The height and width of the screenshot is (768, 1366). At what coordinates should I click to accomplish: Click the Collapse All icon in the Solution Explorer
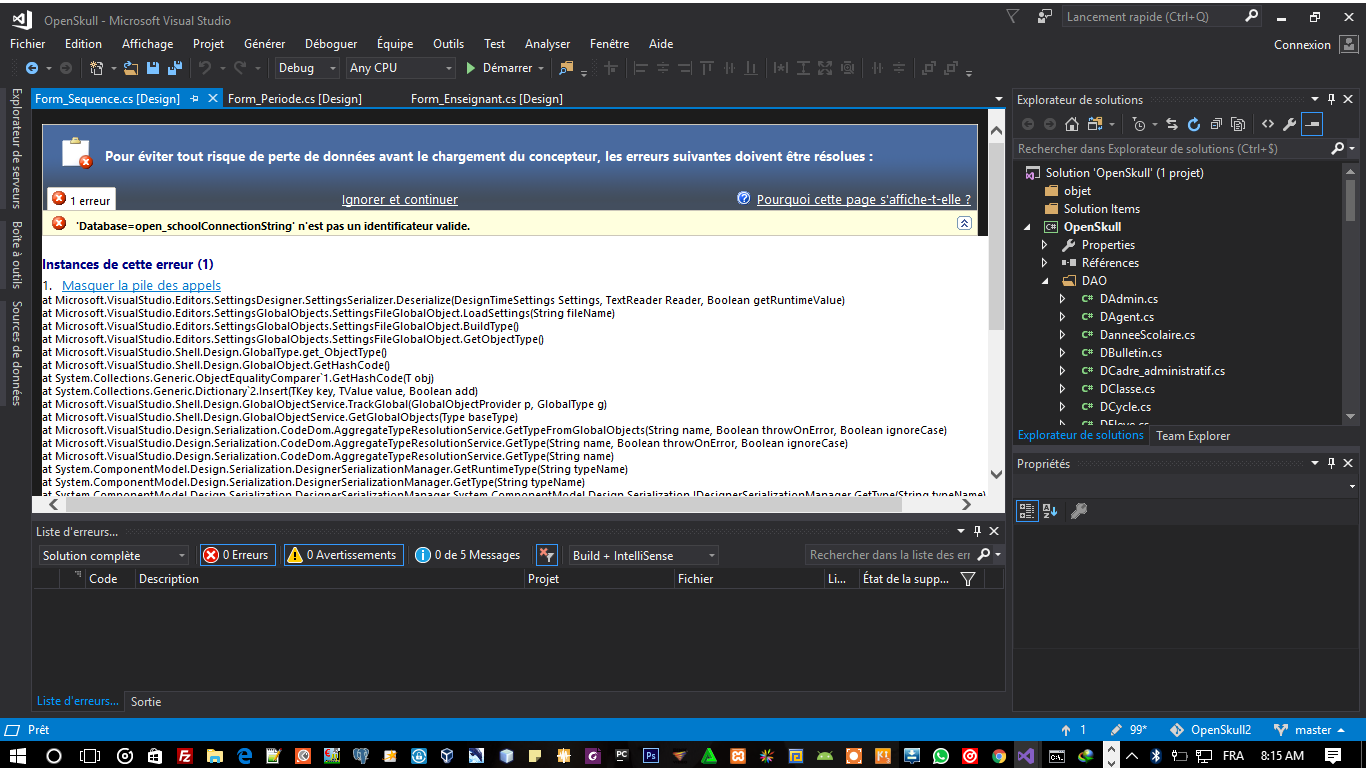[1216, 124]
